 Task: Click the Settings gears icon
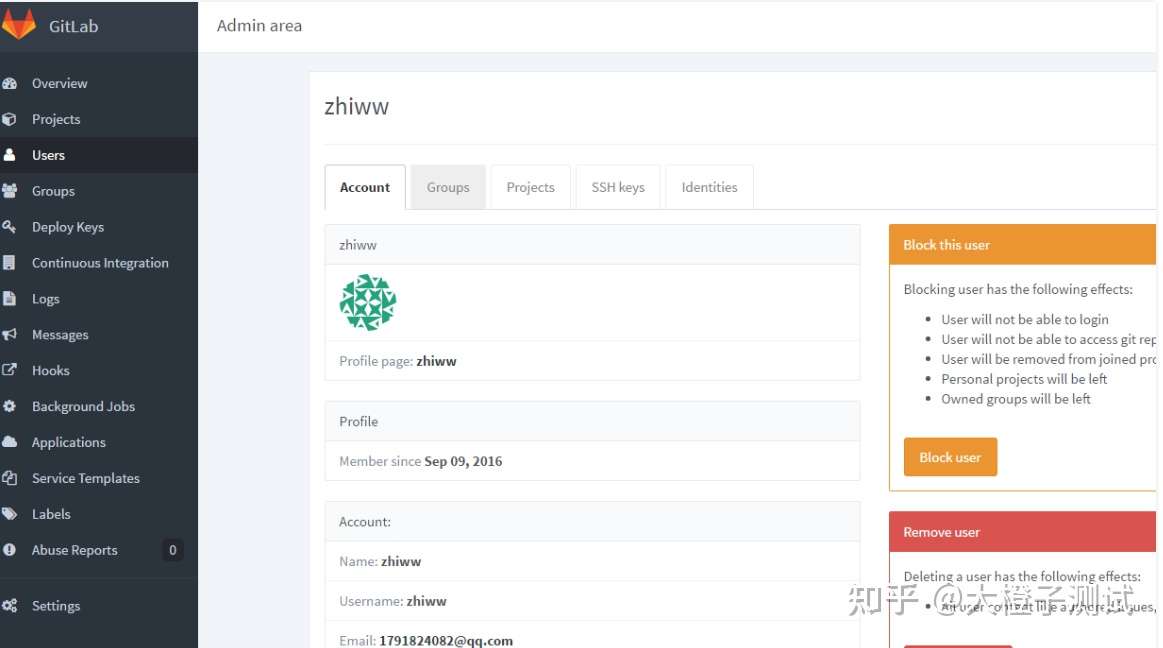coord(10,606)
